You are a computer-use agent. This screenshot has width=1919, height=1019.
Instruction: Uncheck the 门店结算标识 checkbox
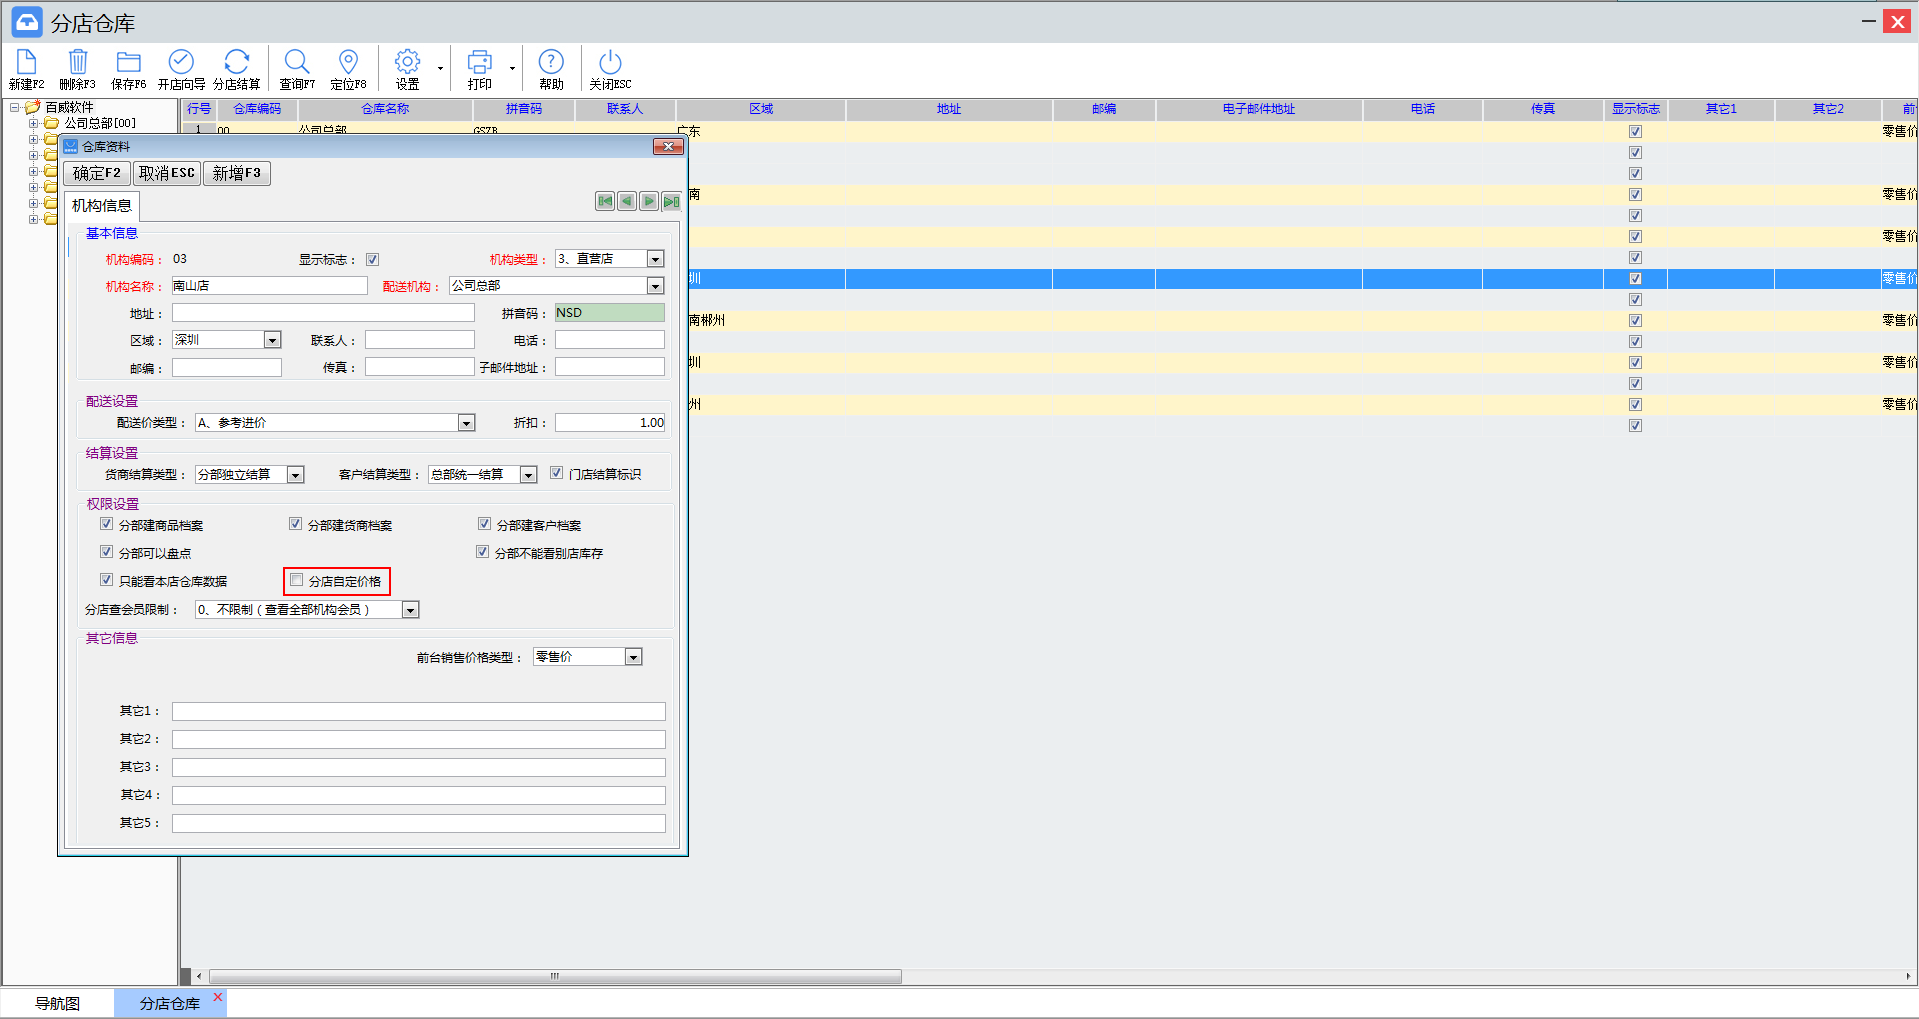point(557,473)
